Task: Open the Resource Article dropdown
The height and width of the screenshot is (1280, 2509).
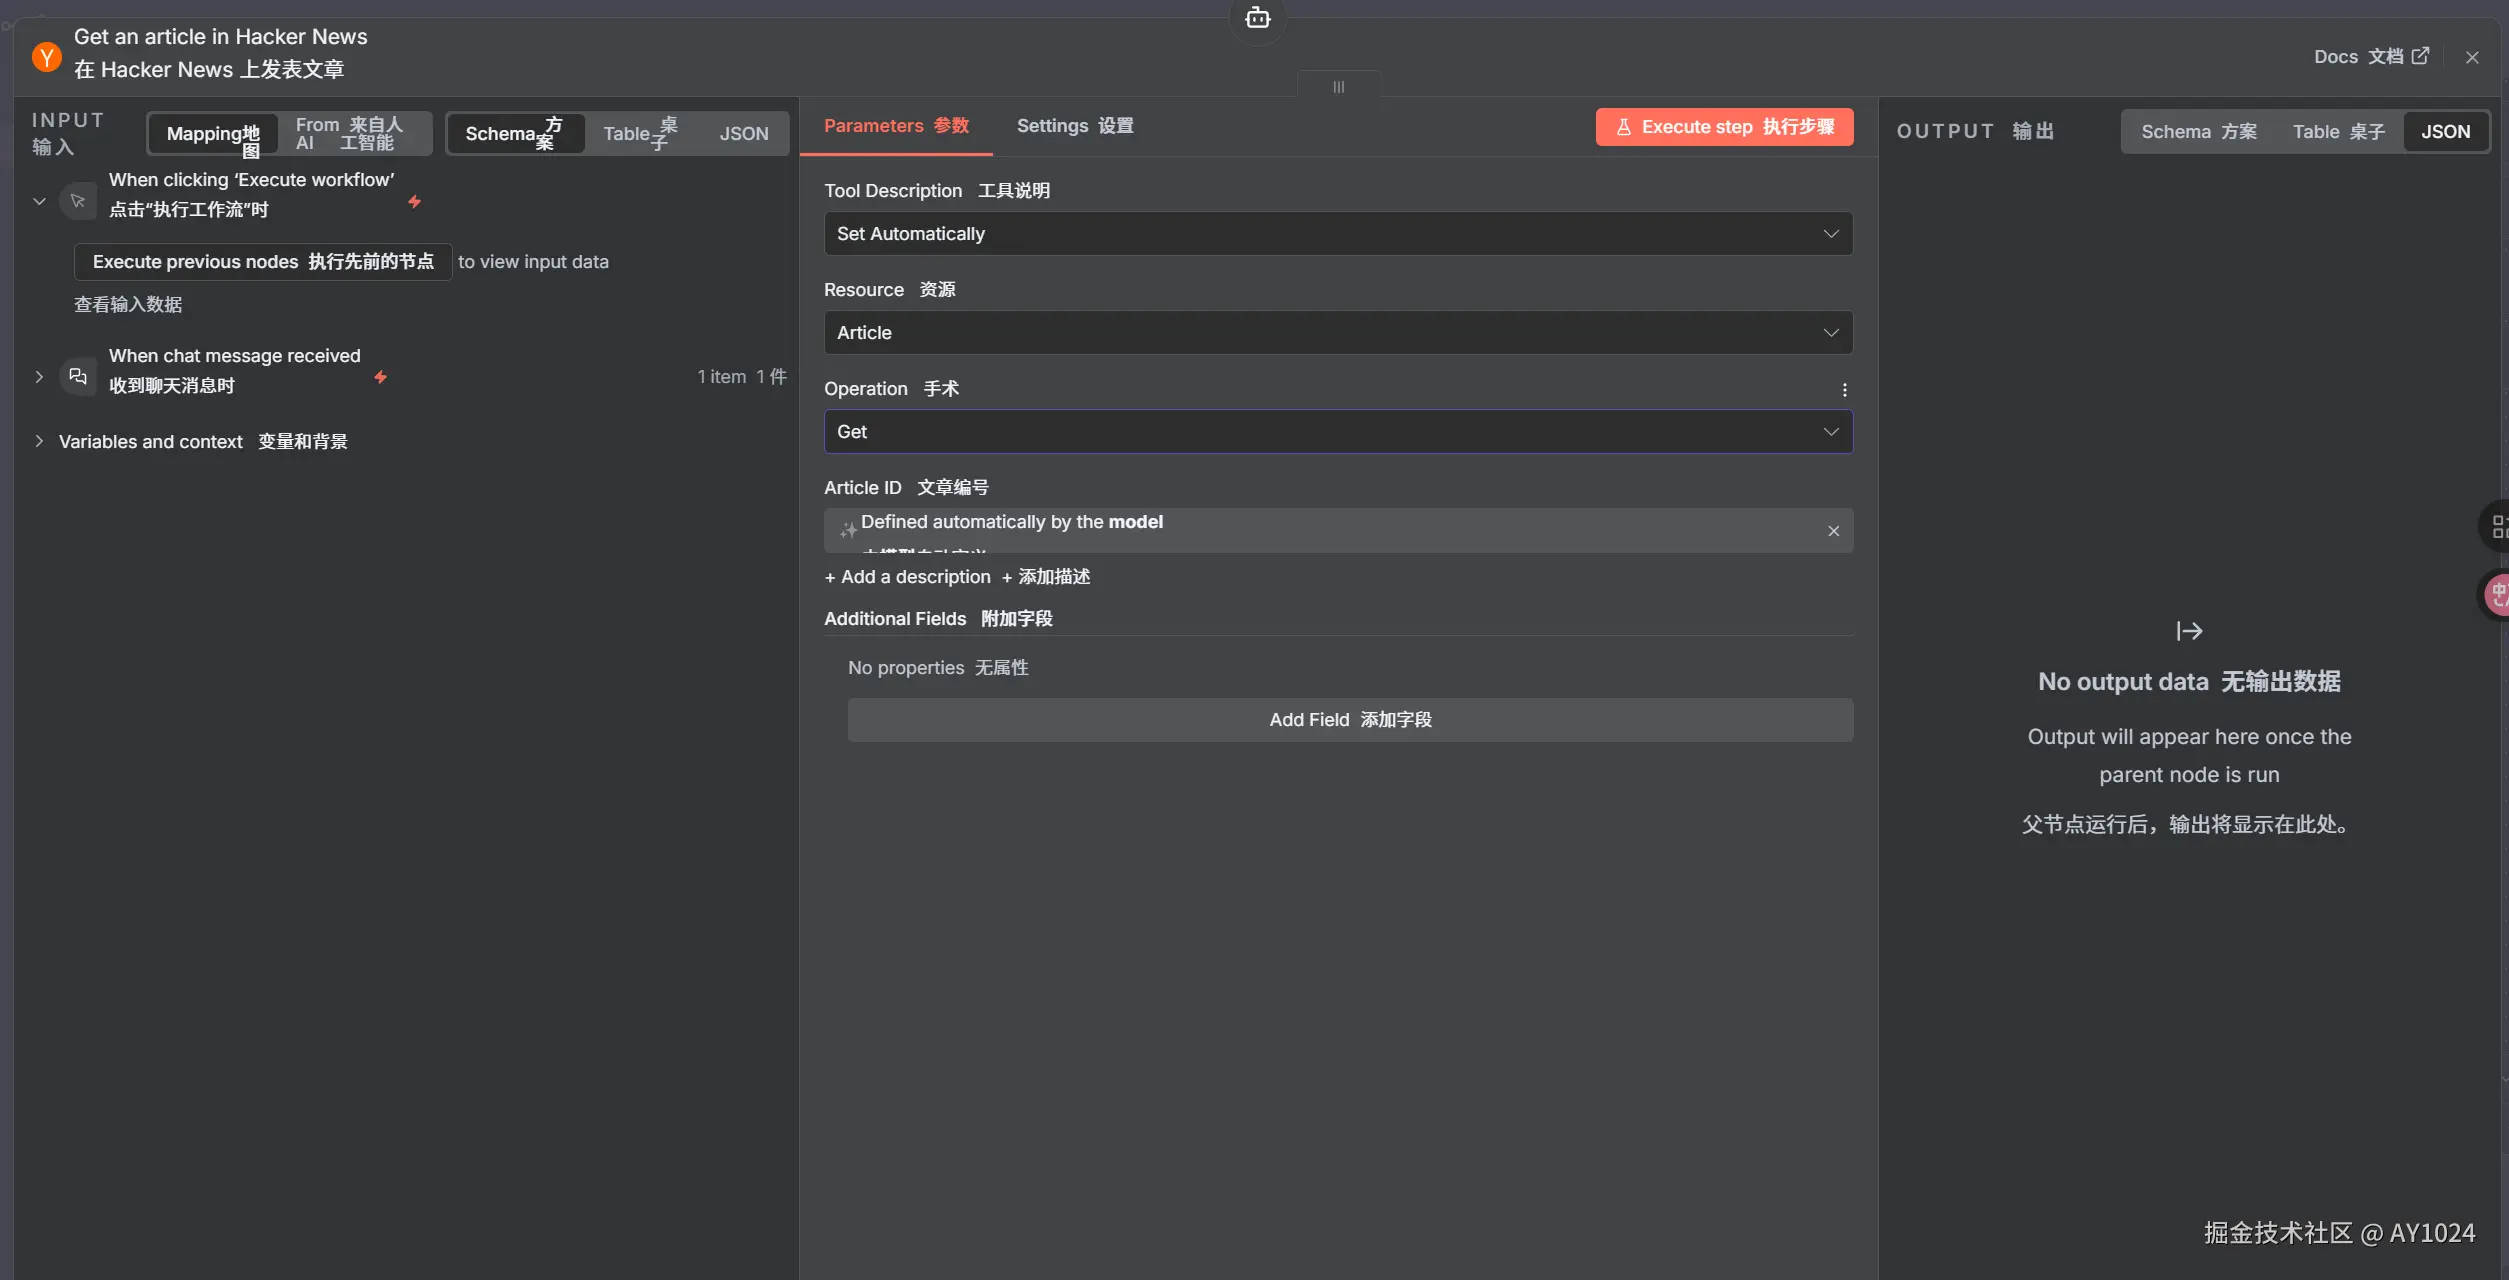Action: pyautogui.click(x=1337, y=333)
